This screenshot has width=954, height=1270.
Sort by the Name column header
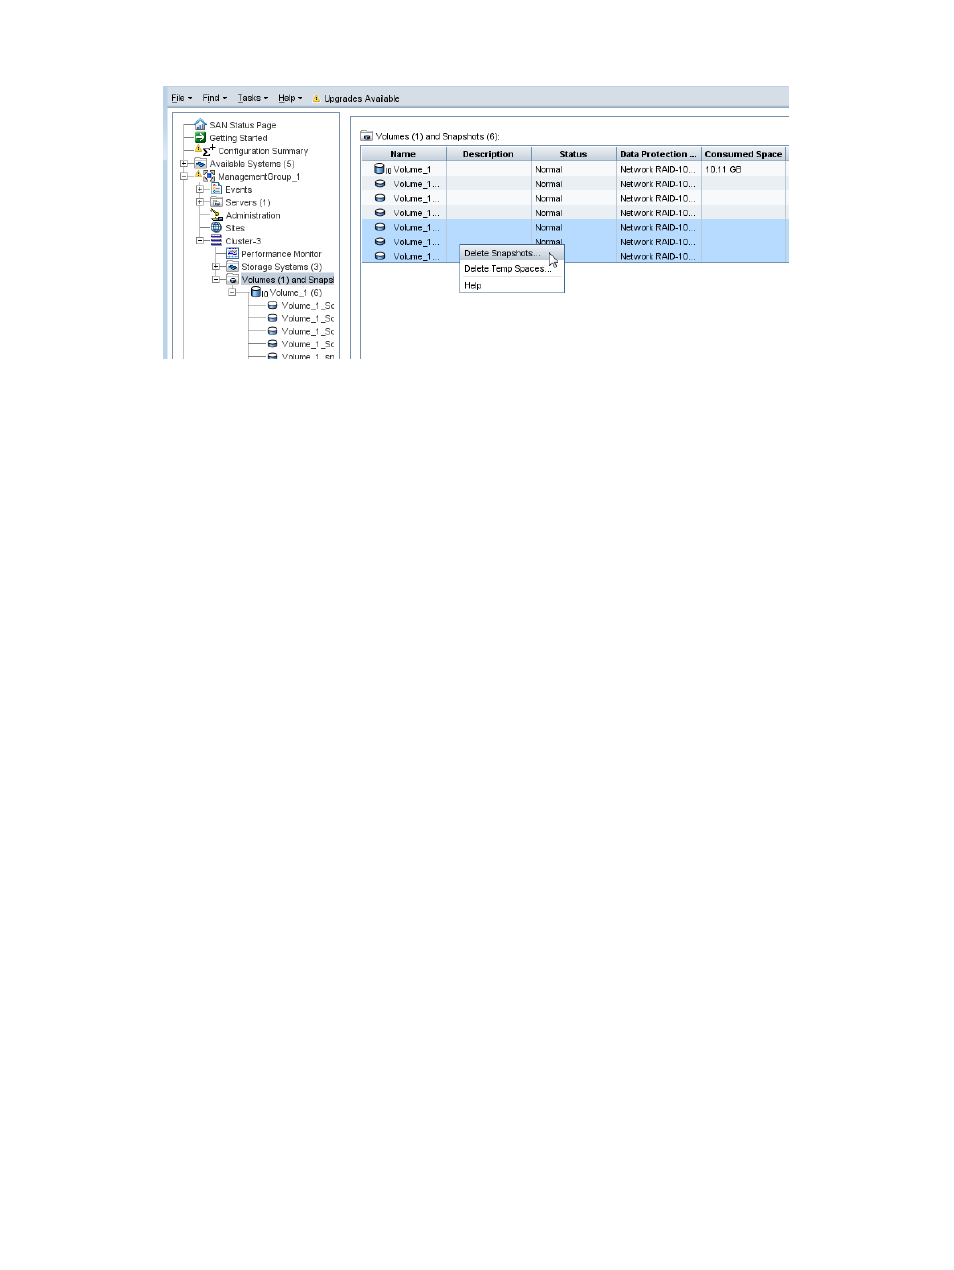pos(403,154)
